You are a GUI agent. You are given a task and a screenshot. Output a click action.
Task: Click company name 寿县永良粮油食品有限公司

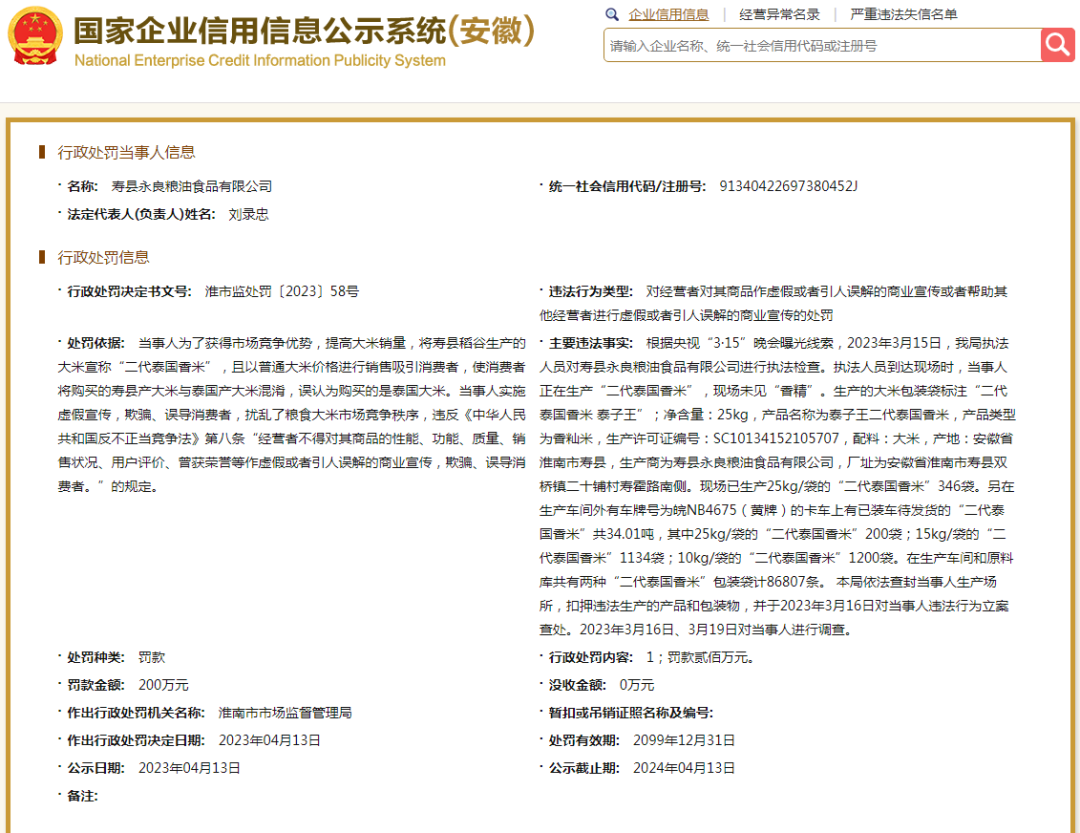(x=191, y=186)
